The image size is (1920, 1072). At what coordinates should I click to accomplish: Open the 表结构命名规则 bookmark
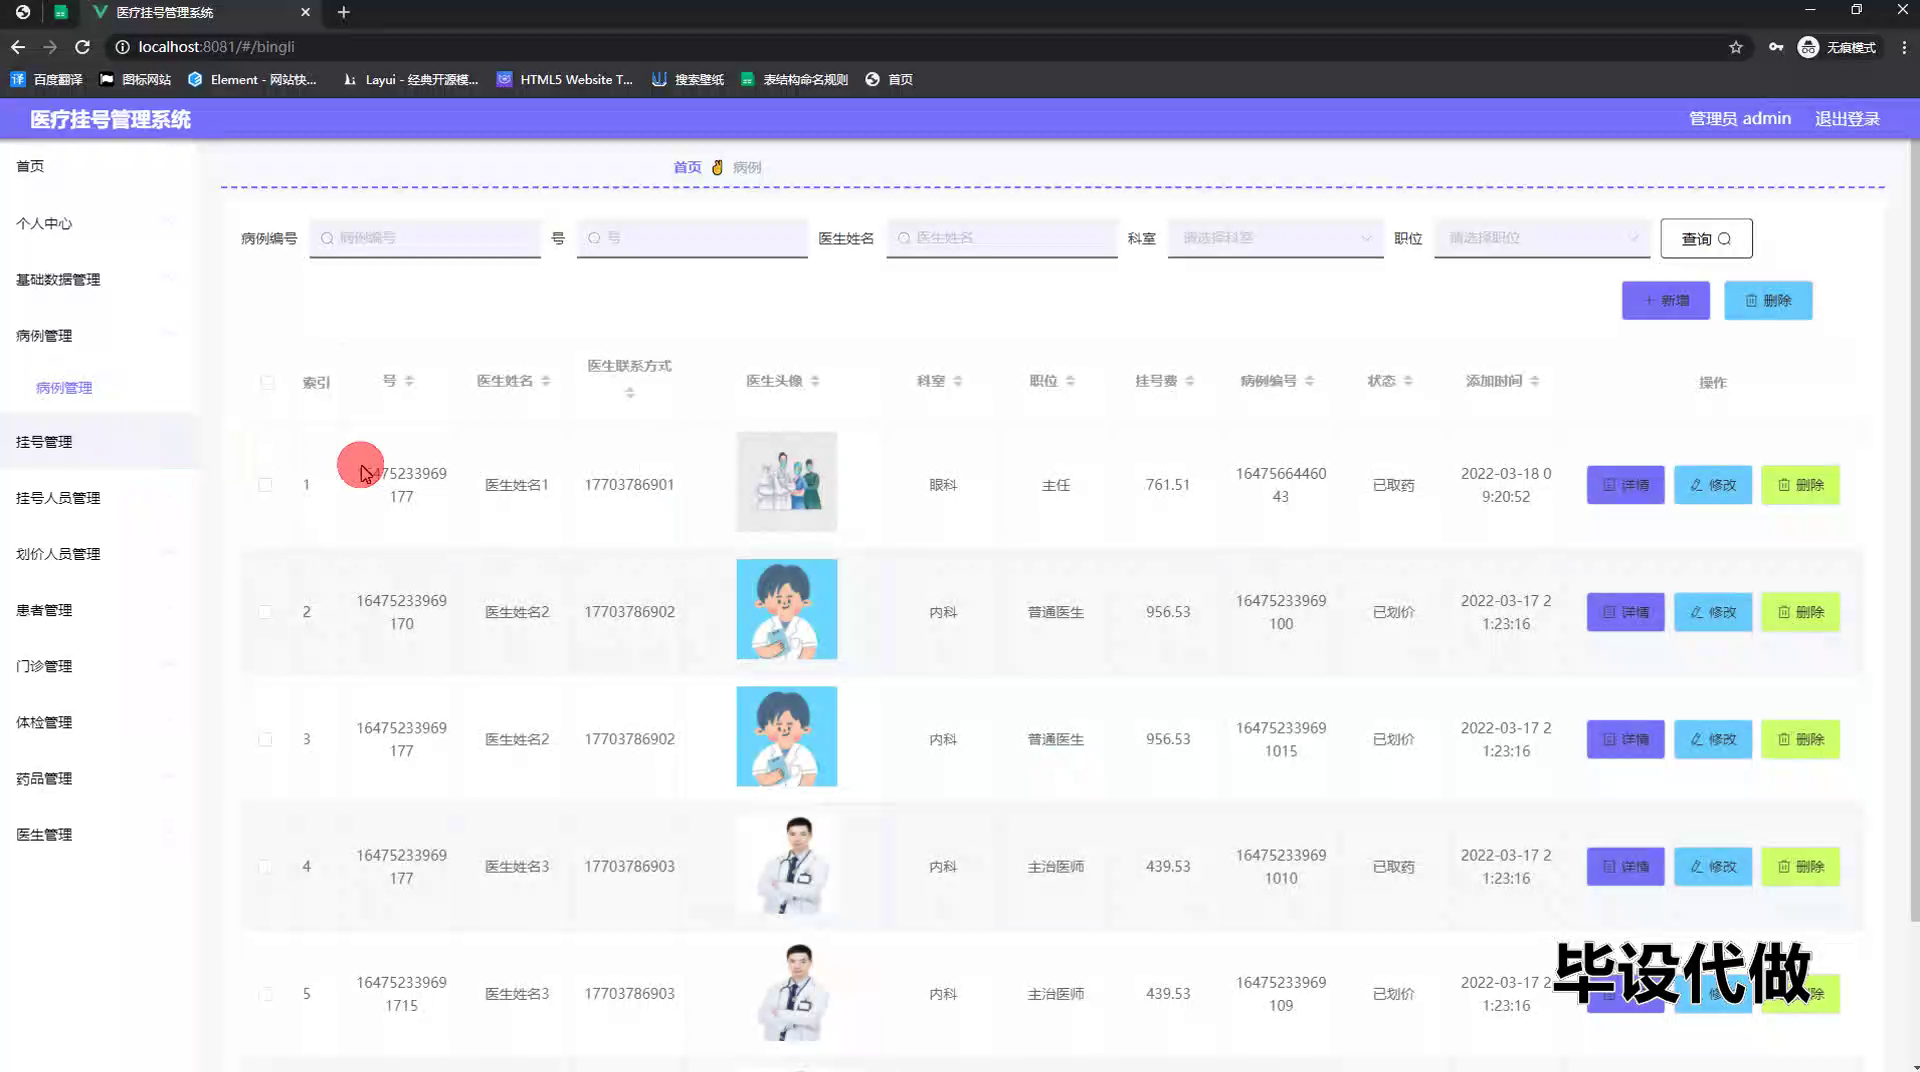(795, 79)
